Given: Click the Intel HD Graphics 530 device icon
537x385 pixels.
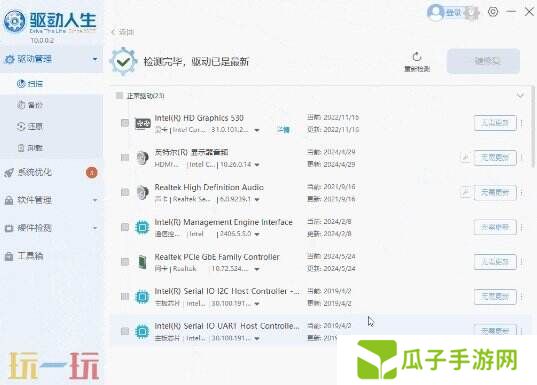Looking at the screenshot, I should (142, 123).
